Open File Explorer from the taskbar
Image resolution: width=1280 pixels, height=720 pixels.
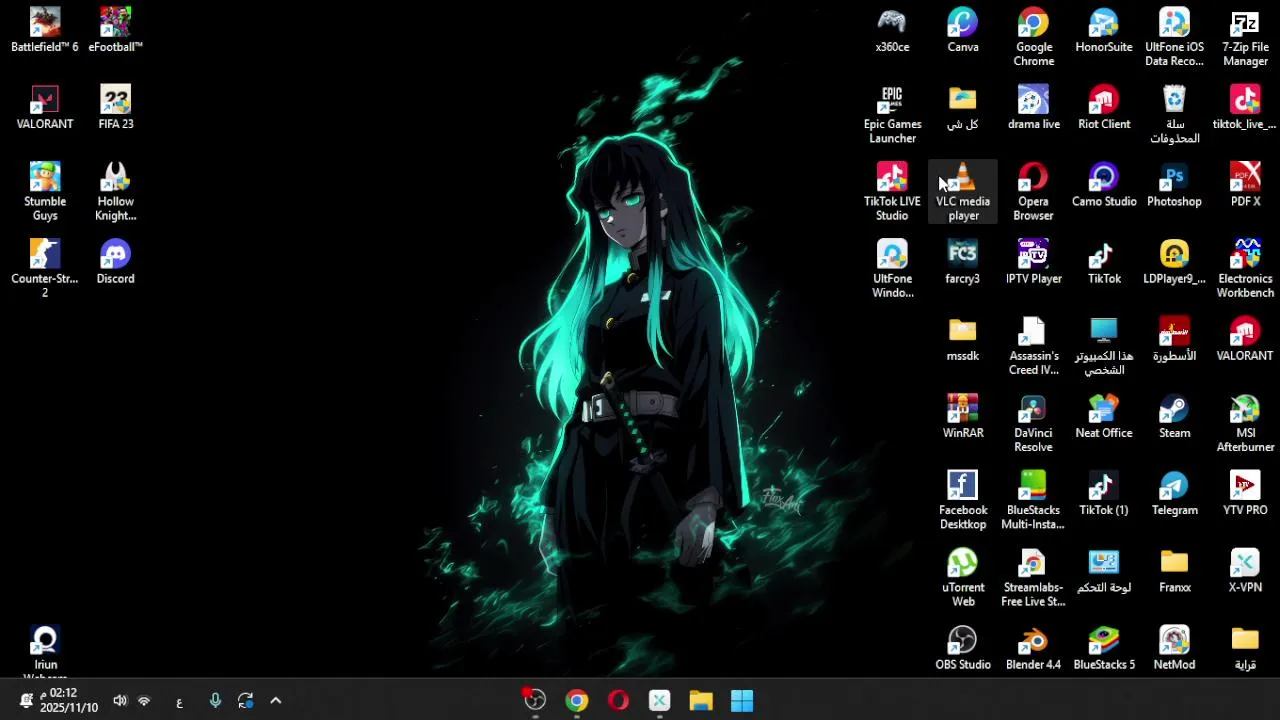pyautogui.click(x=700, y=701)
